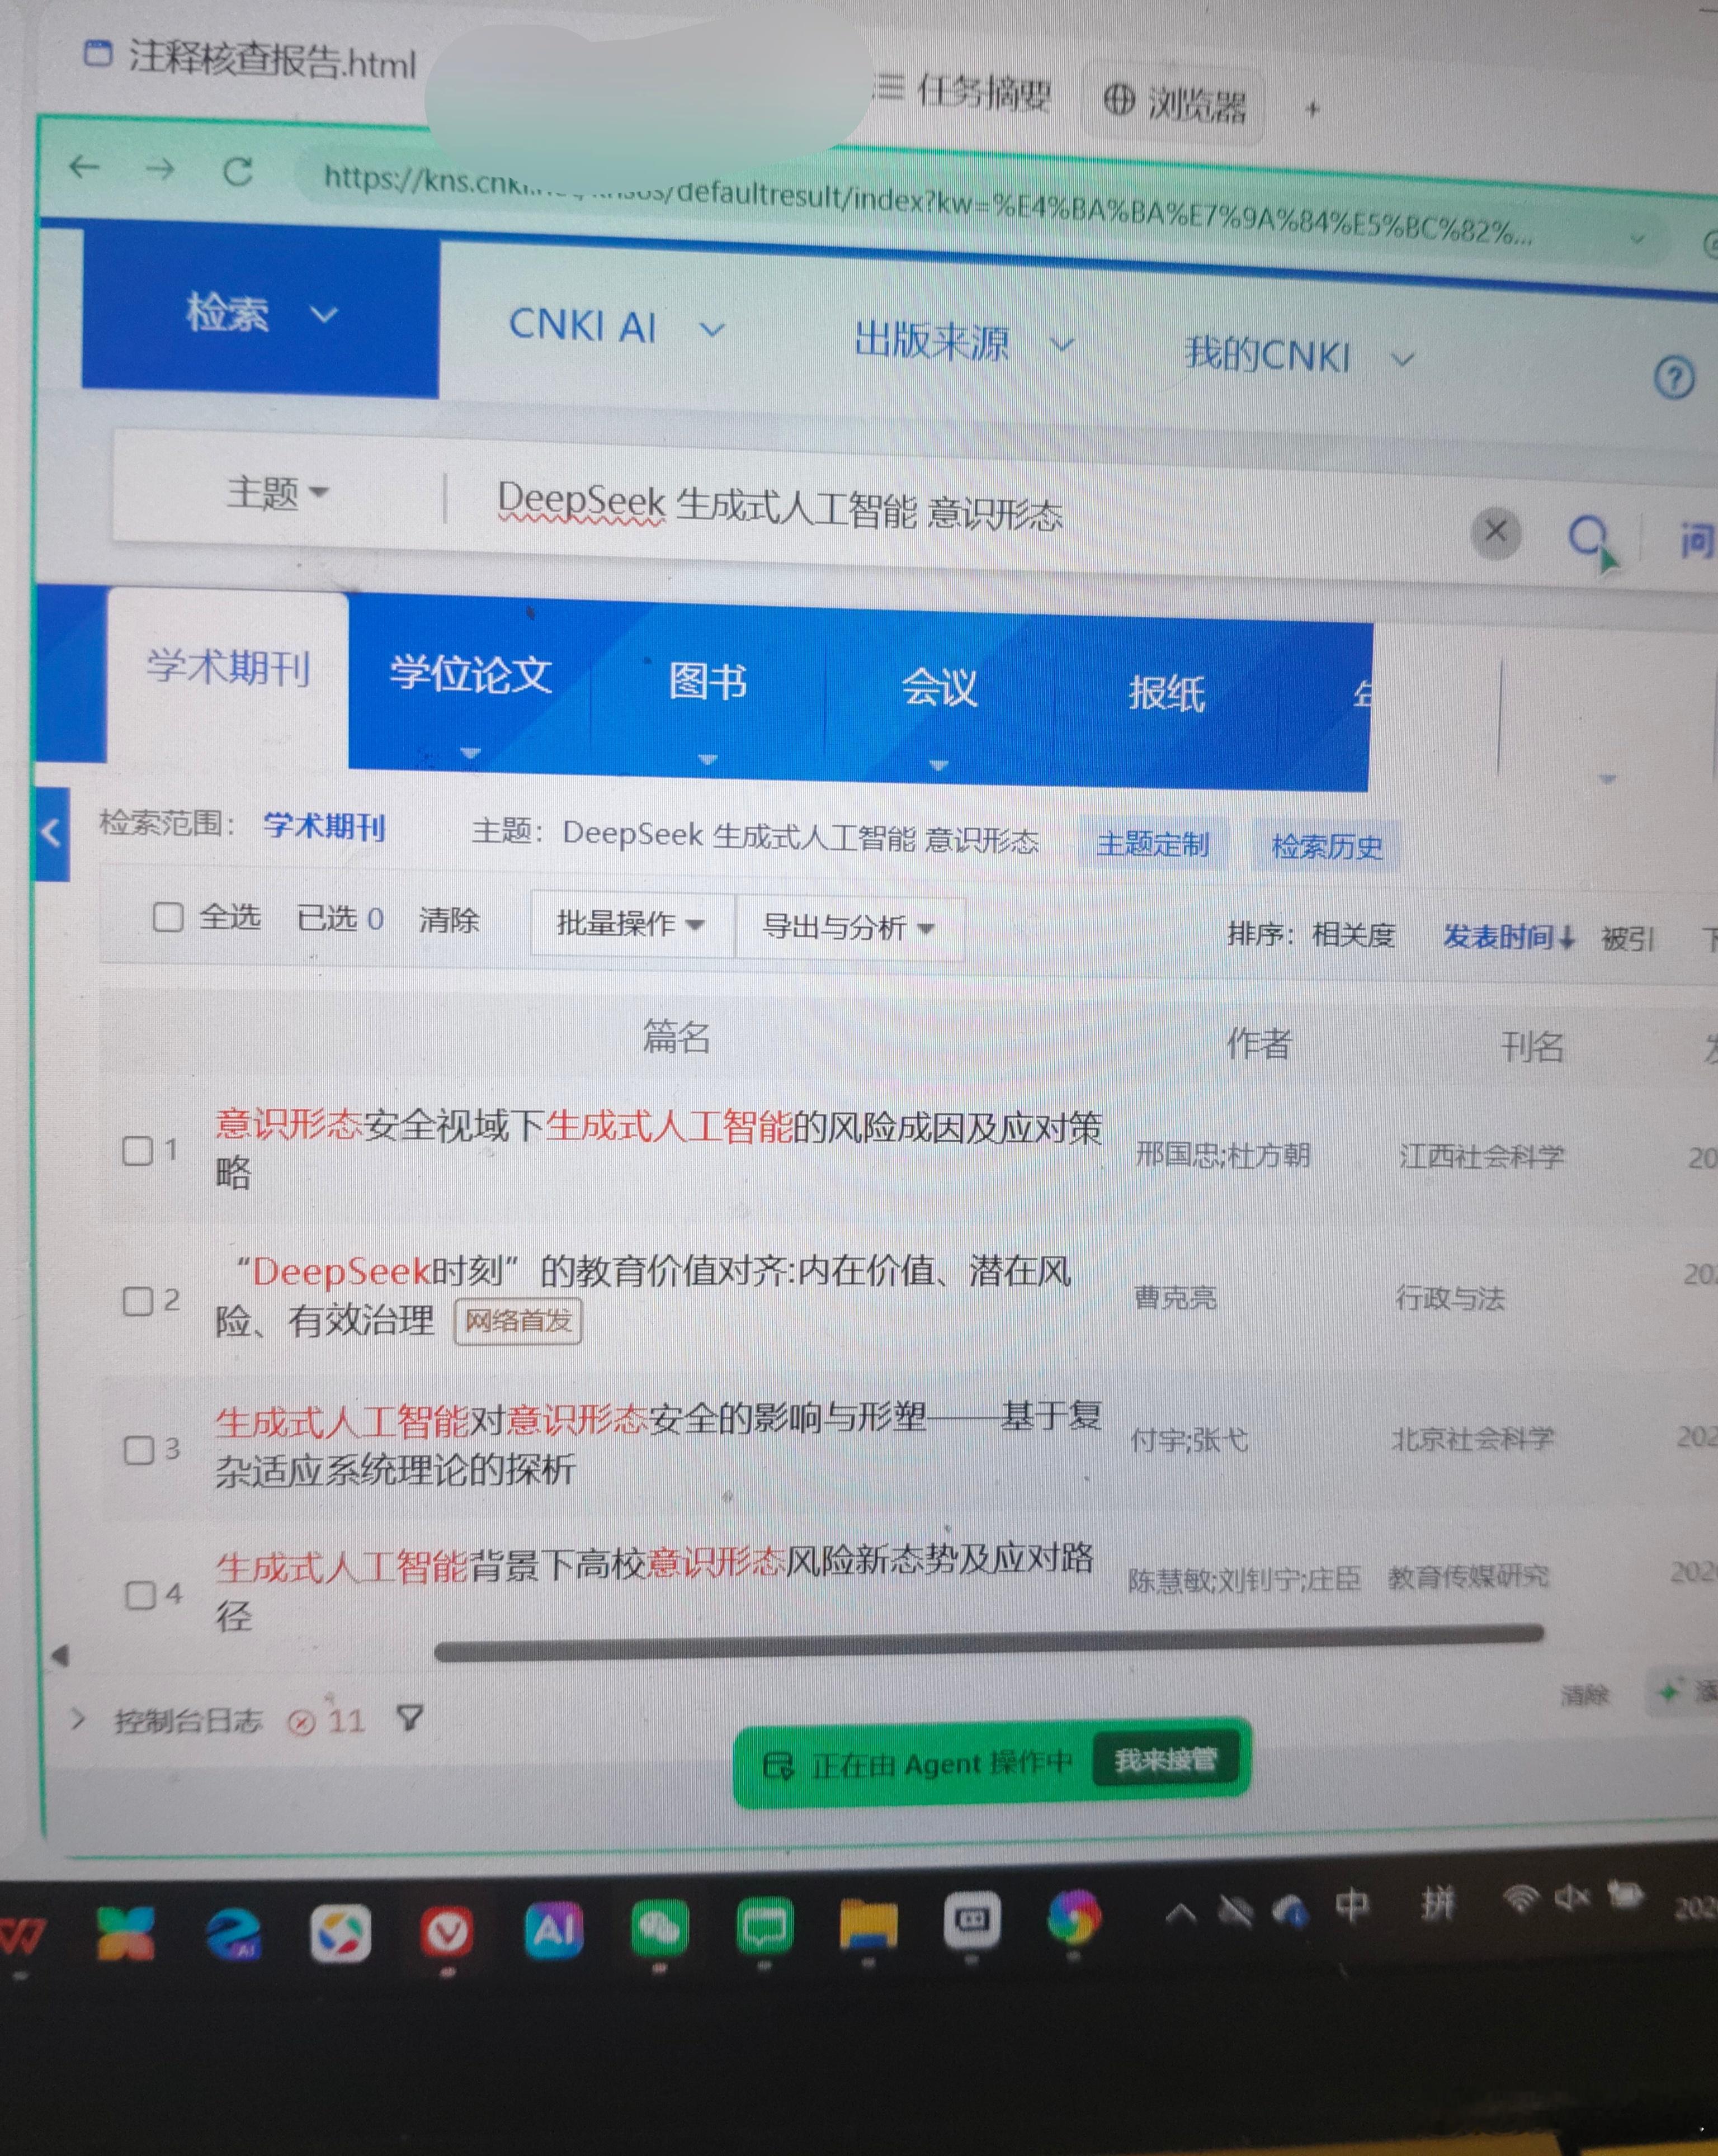Image resolution: width=1718 pixels, height=2156 pixels.
Task: Click the 我来接管 take-over button
Action: pyautogui.click(x=1166, y=1758)
